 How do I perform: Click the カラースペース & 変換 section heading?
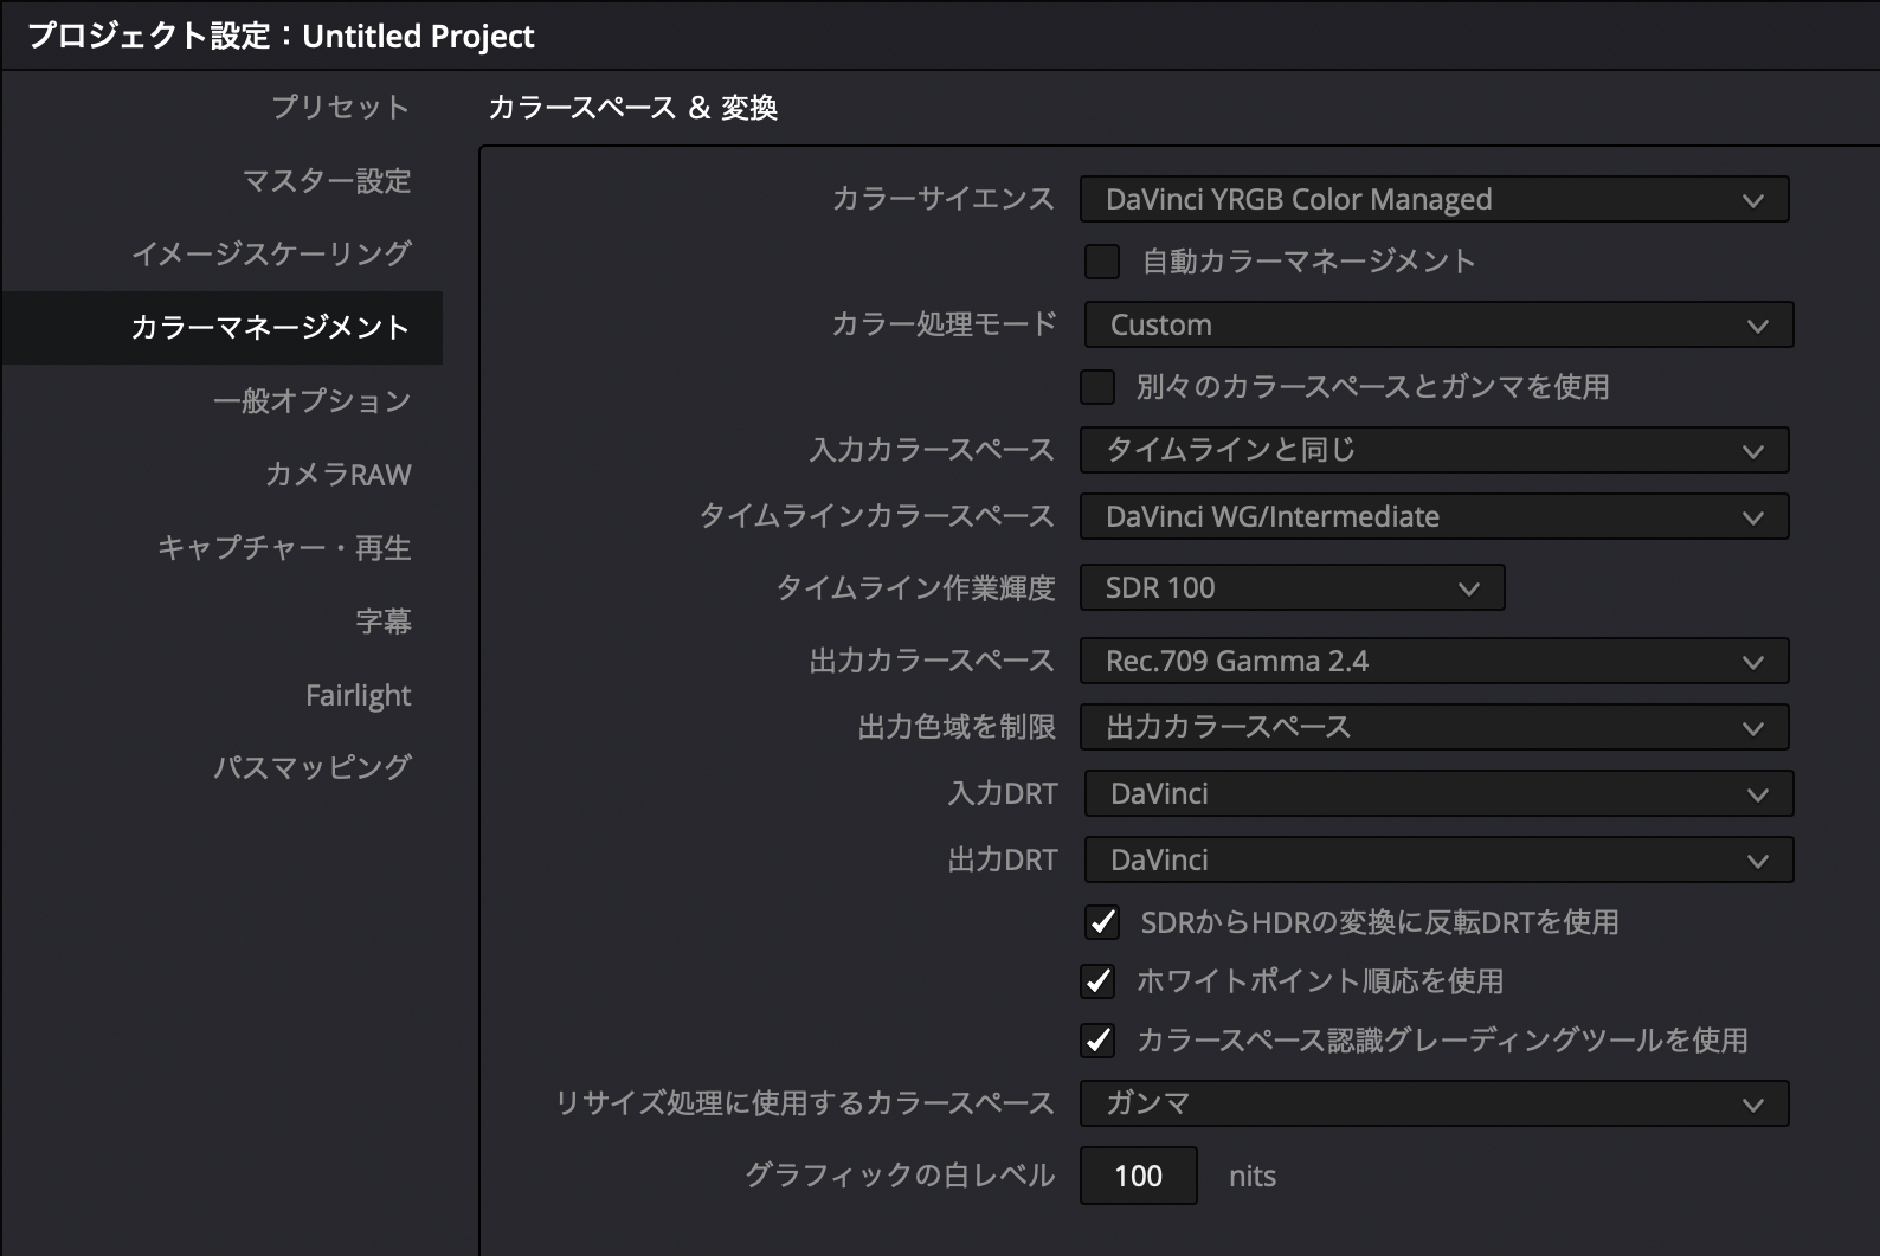(x=632, y=107)
